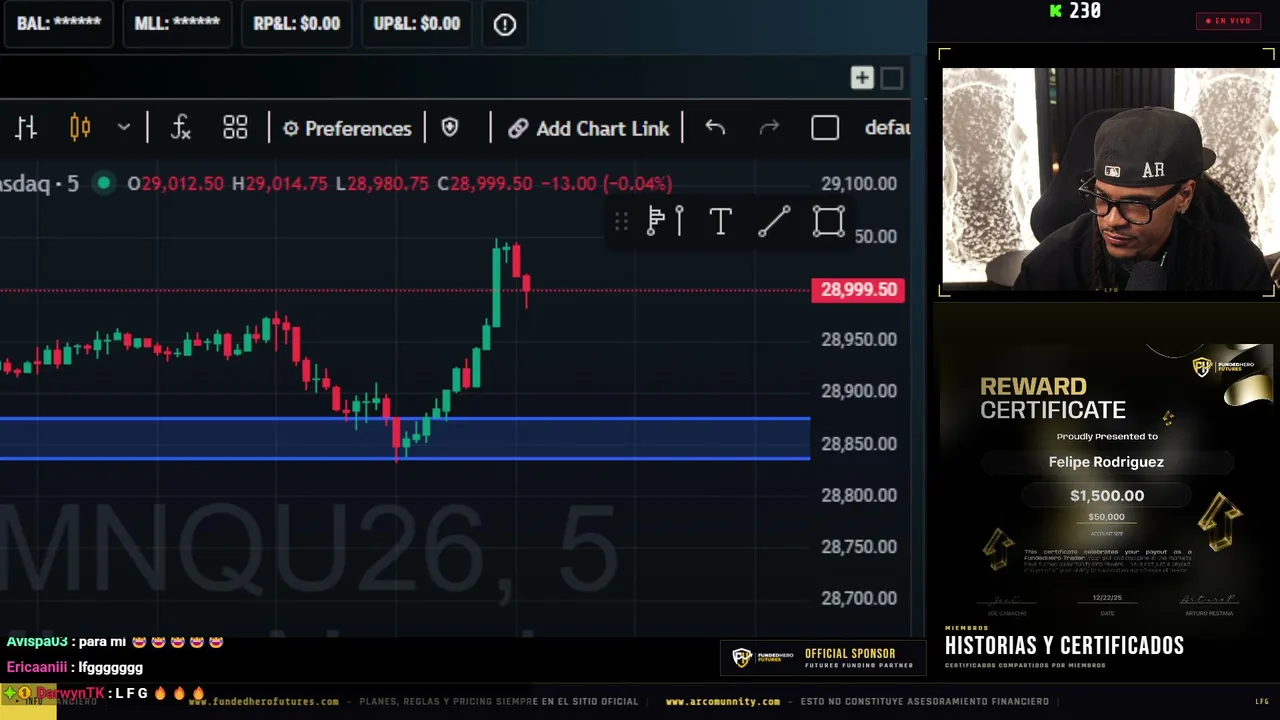Select the yellow candlestick chart icon
The image size is (1280, 720).
coord(80,128)
